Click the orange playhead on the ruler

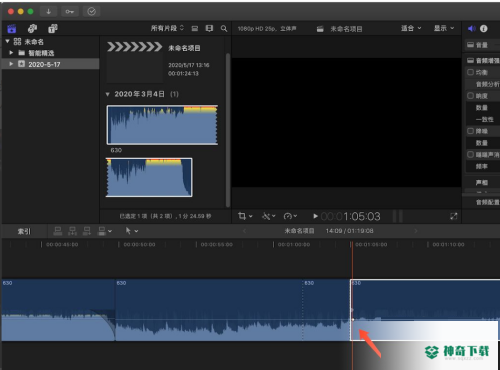pos(352,244)
